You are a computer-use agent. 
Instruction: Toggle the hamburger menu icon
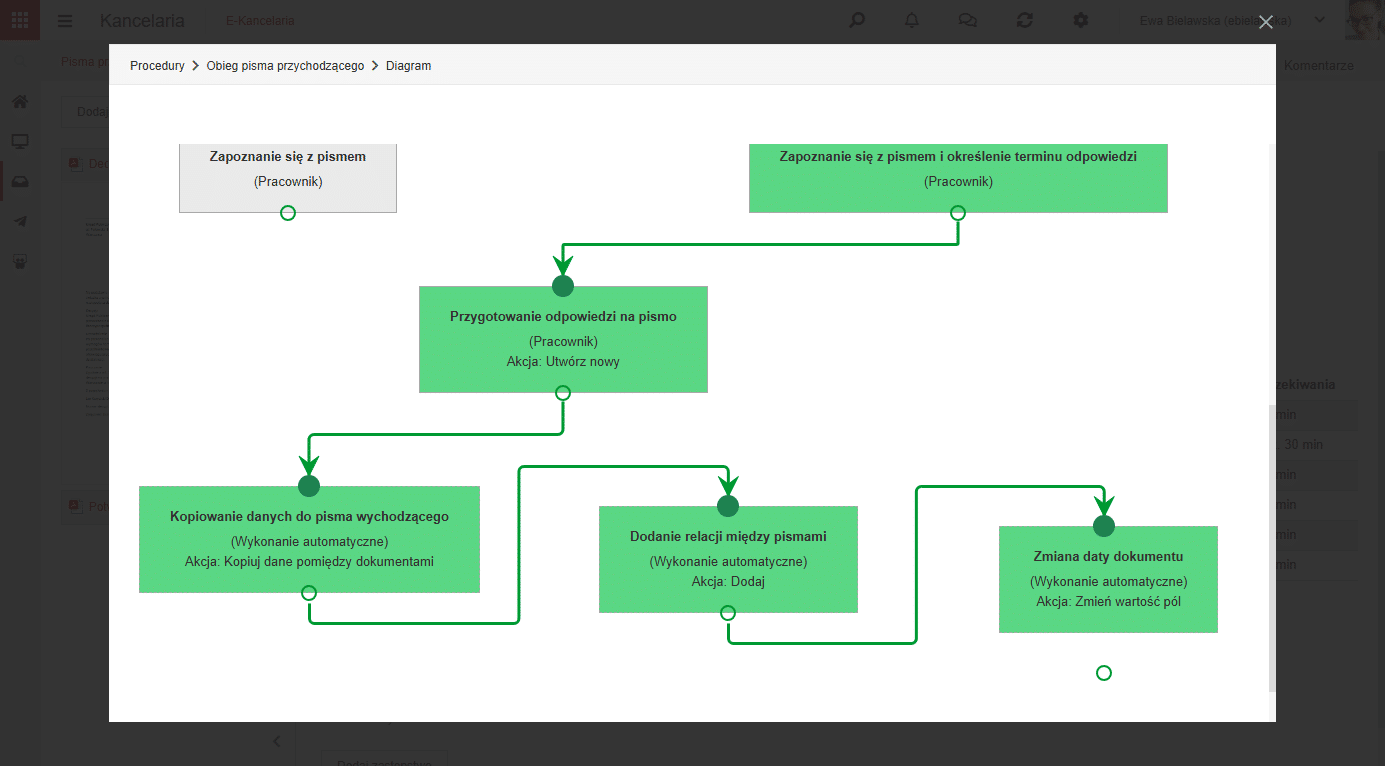65,20
